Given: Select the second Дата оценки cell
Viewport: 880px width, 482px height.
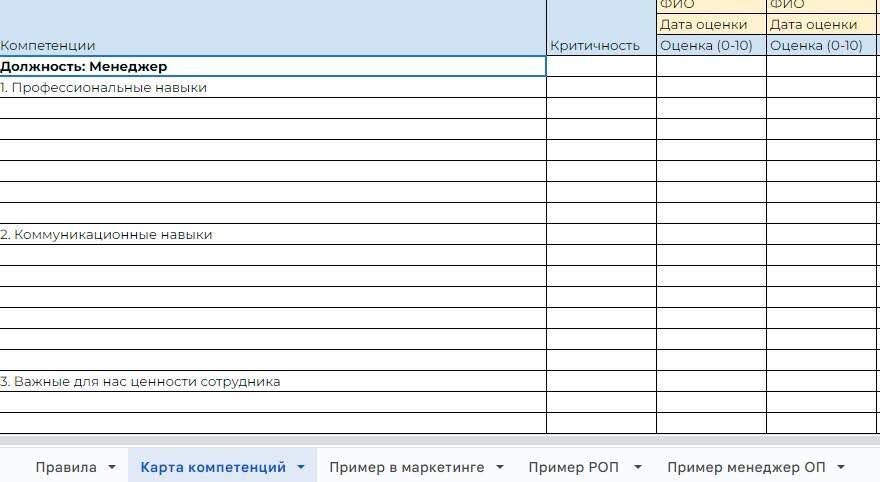Looking at the screenshot, I should pyautogui.click(x=821, y=24).
